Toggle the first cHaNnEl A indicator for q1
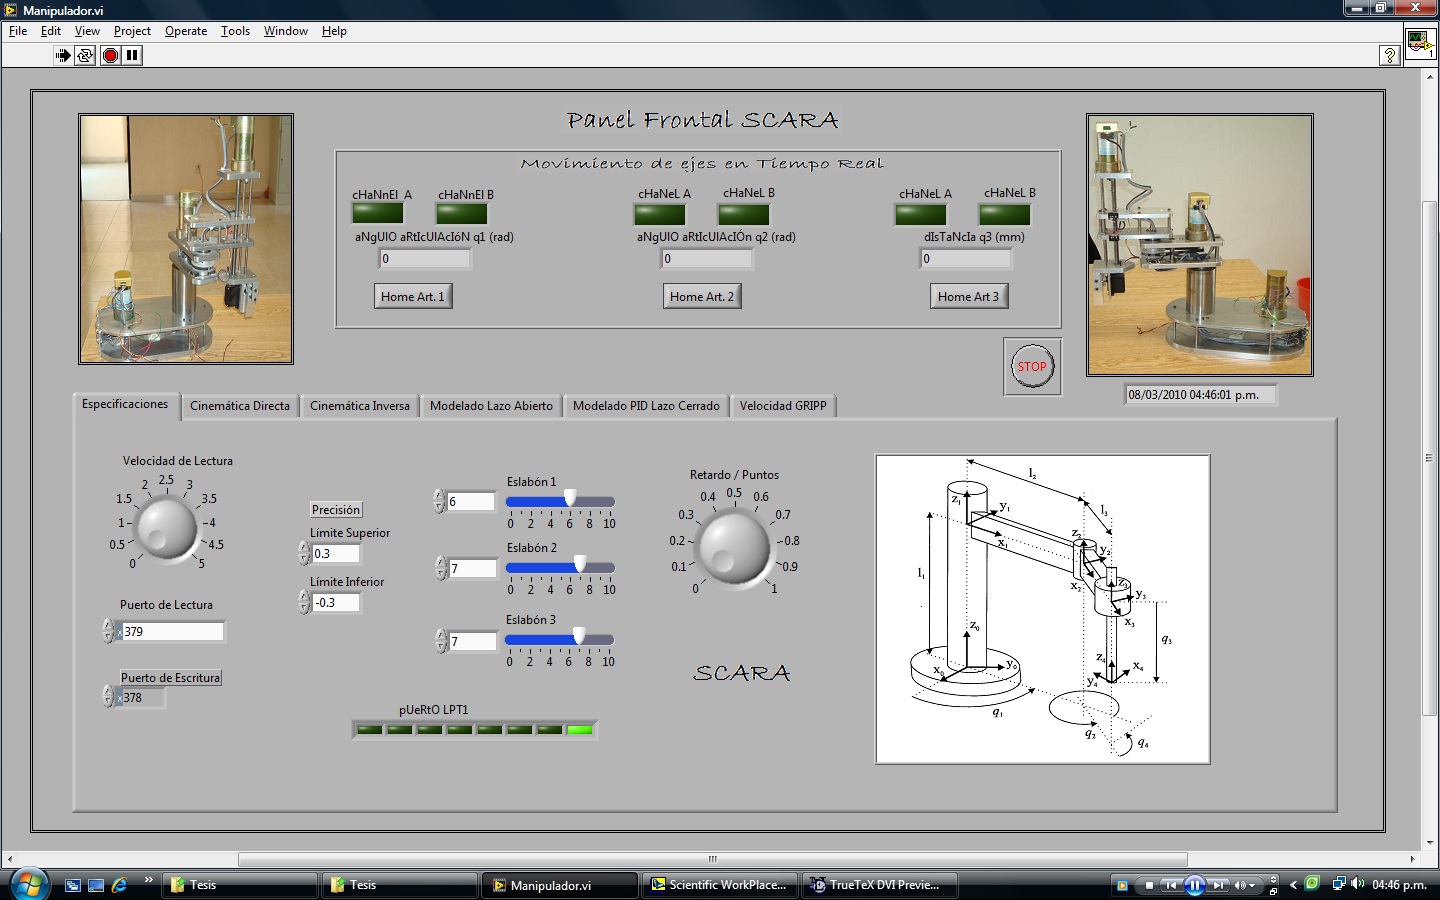Screen dimensions: 1440x900 click(x=377, y=213)
